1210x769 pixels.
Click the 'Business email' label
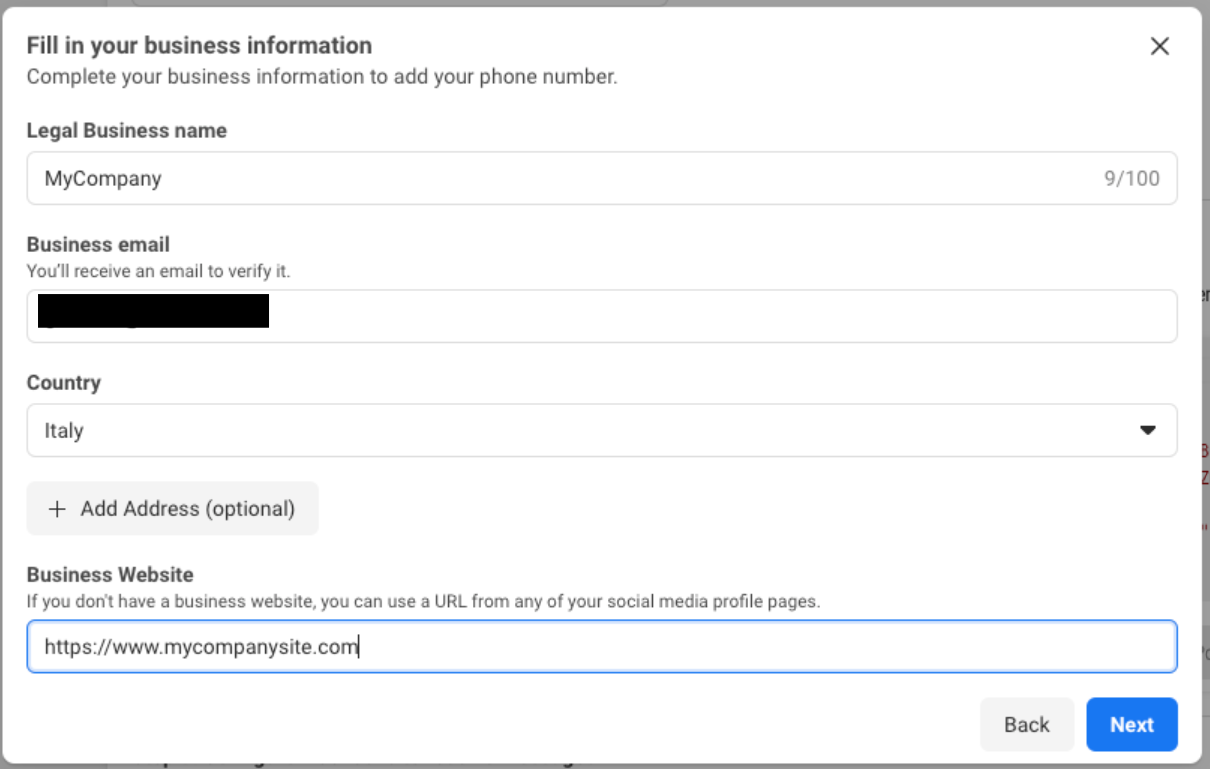98,245
